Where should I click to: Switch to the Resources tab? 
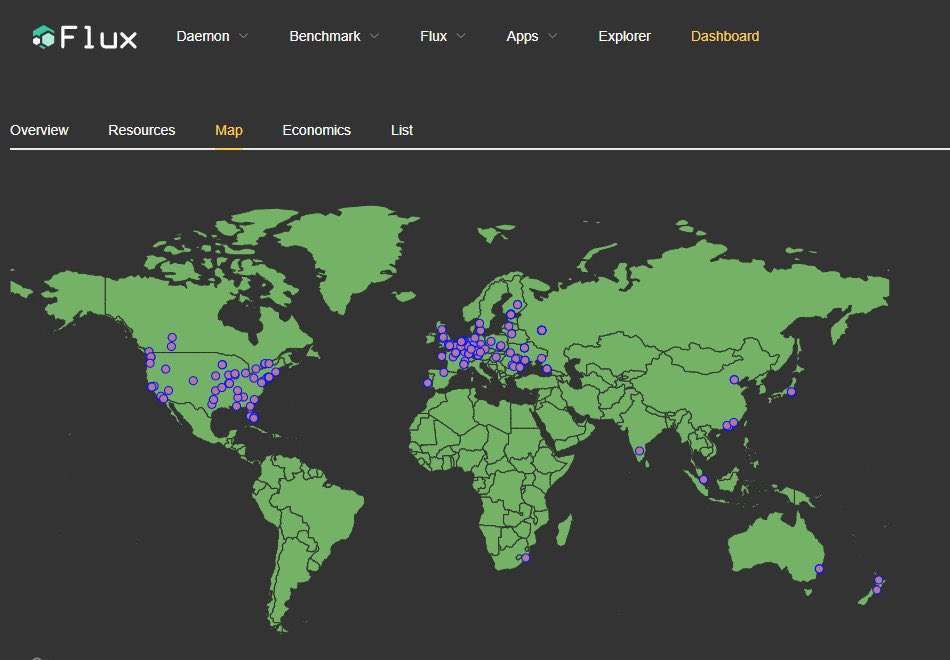point(142,130)
